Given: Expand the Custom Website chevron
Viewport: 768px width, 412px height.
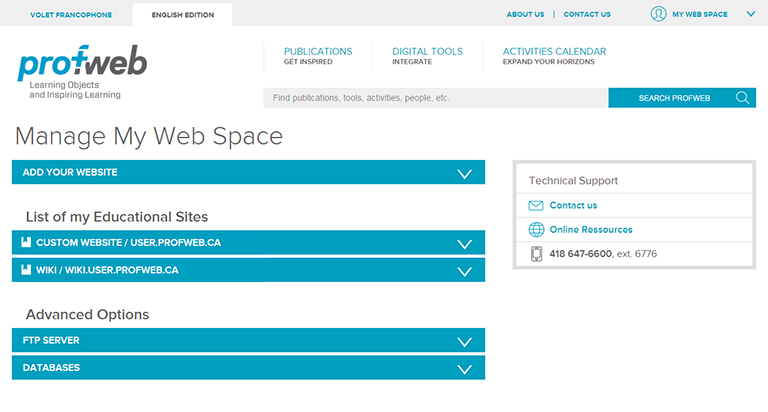Looking at the screenshot, I should click(464, 244).
